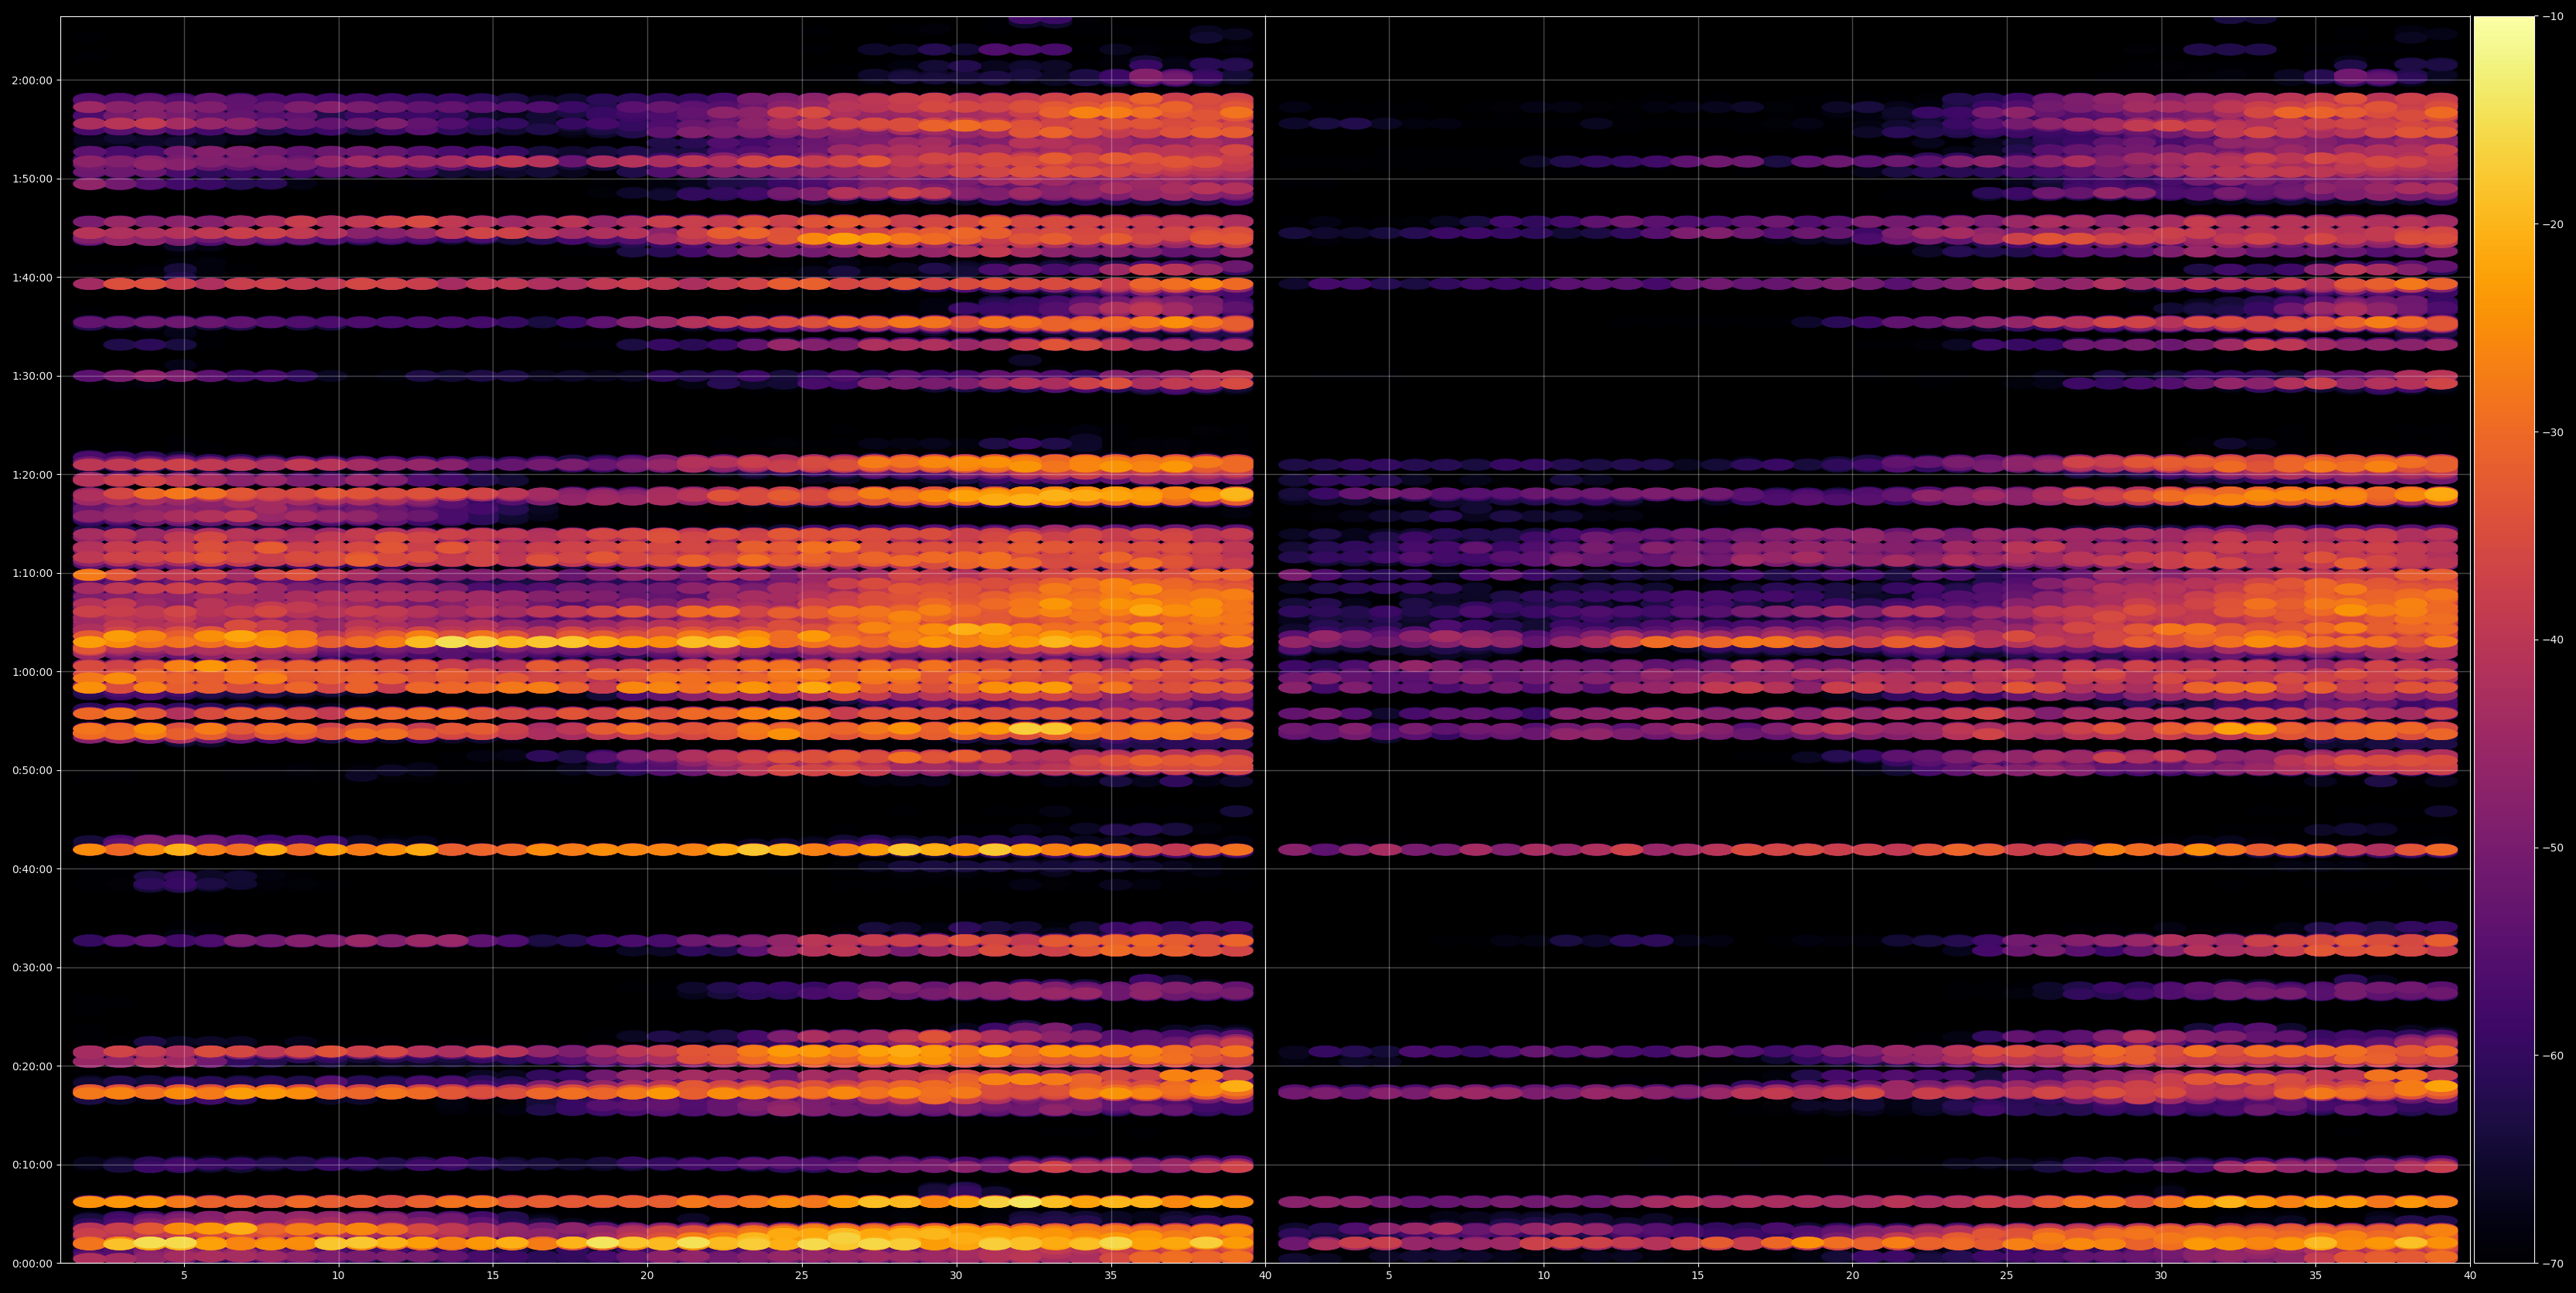Select the 1:20:00 time label
Viewport: 2576px width, 1293px height.
pos(32,475)
